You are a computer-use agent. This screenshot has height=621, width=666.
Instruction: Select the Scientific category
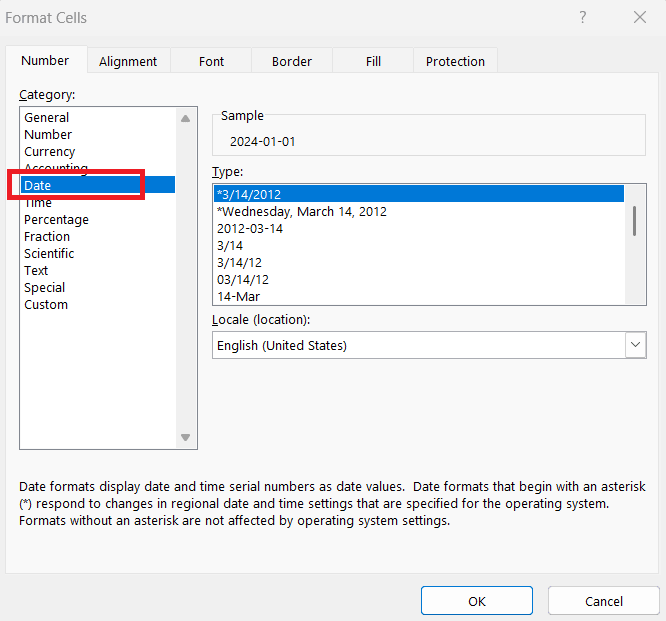pos(49,253)
